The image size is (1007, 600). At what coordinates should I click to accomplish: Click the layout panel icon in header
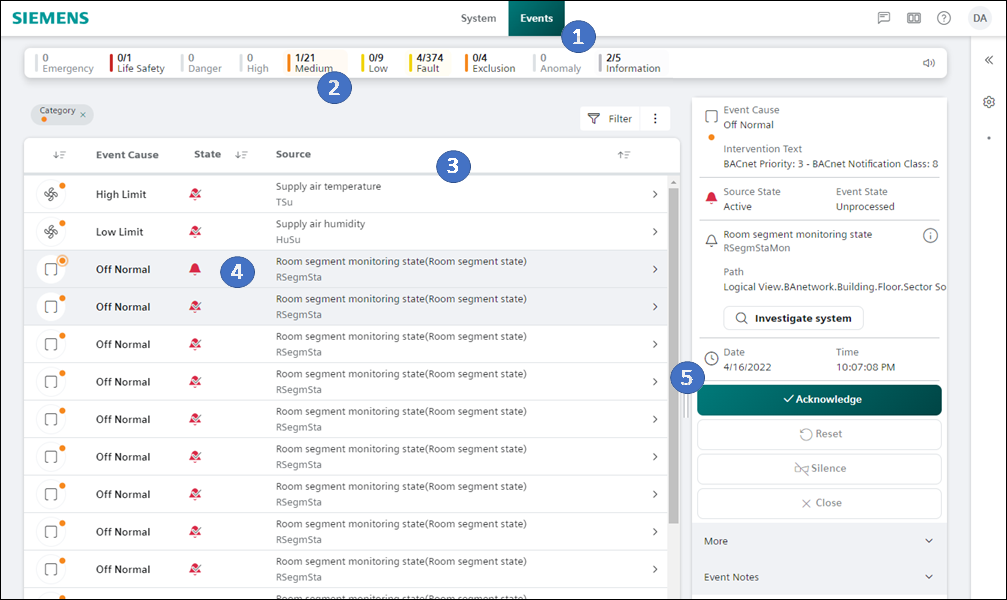click(914, 18)
